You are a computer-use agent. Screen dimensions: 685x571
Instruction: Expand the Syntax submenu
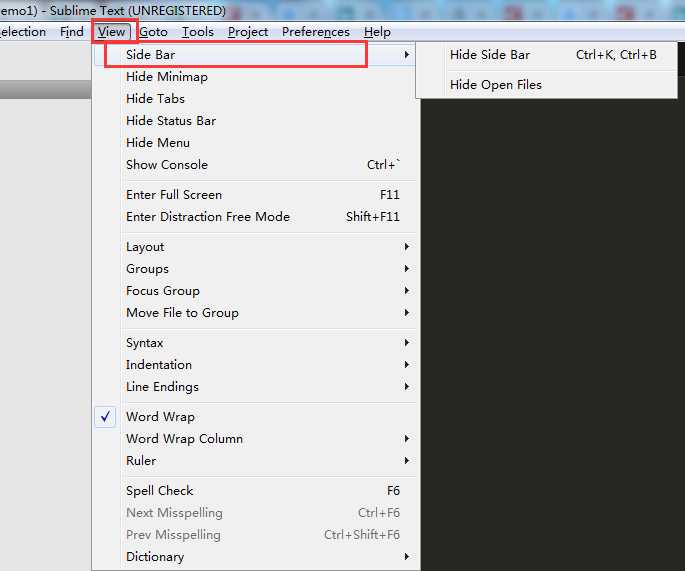pyautogui.click(x=255, y=343)
